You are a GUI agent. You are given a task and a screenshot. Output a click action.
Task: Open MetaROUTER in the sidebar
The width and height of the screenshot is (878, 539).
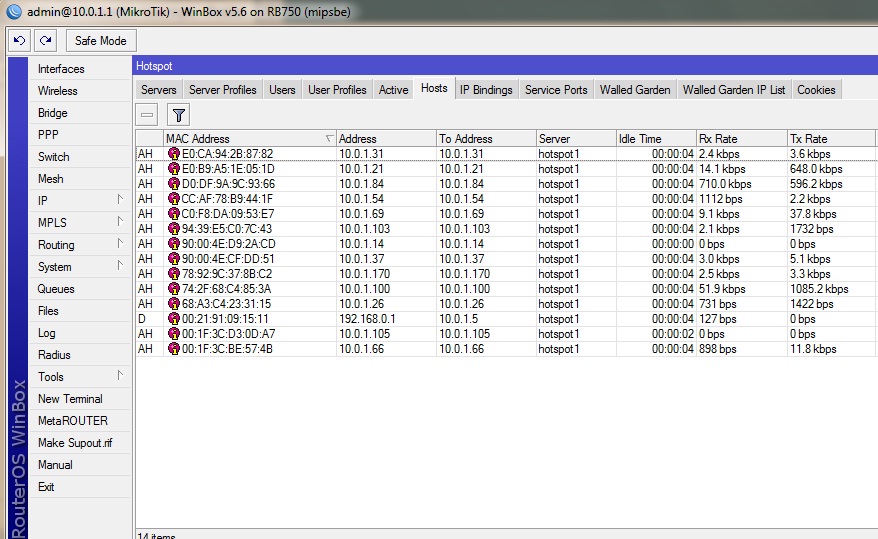point(80,421)
